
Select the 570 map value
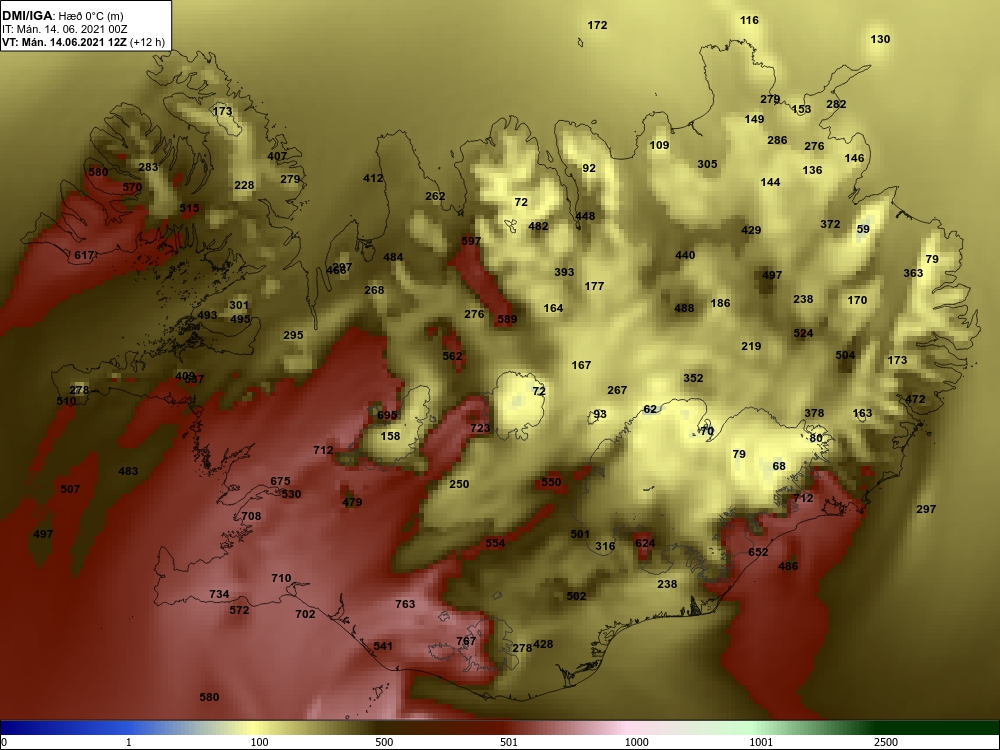click(132, 188)
